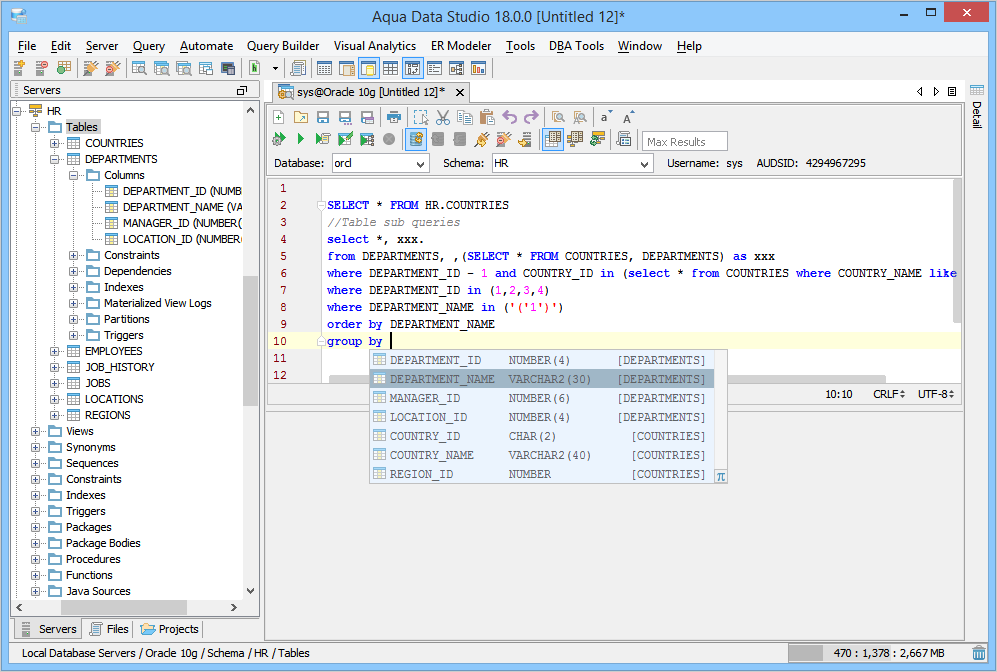The width and height of the screenshot is (997, 672).
Task: Open the UTF-8 encoding selector
Action: click(936, 394)
